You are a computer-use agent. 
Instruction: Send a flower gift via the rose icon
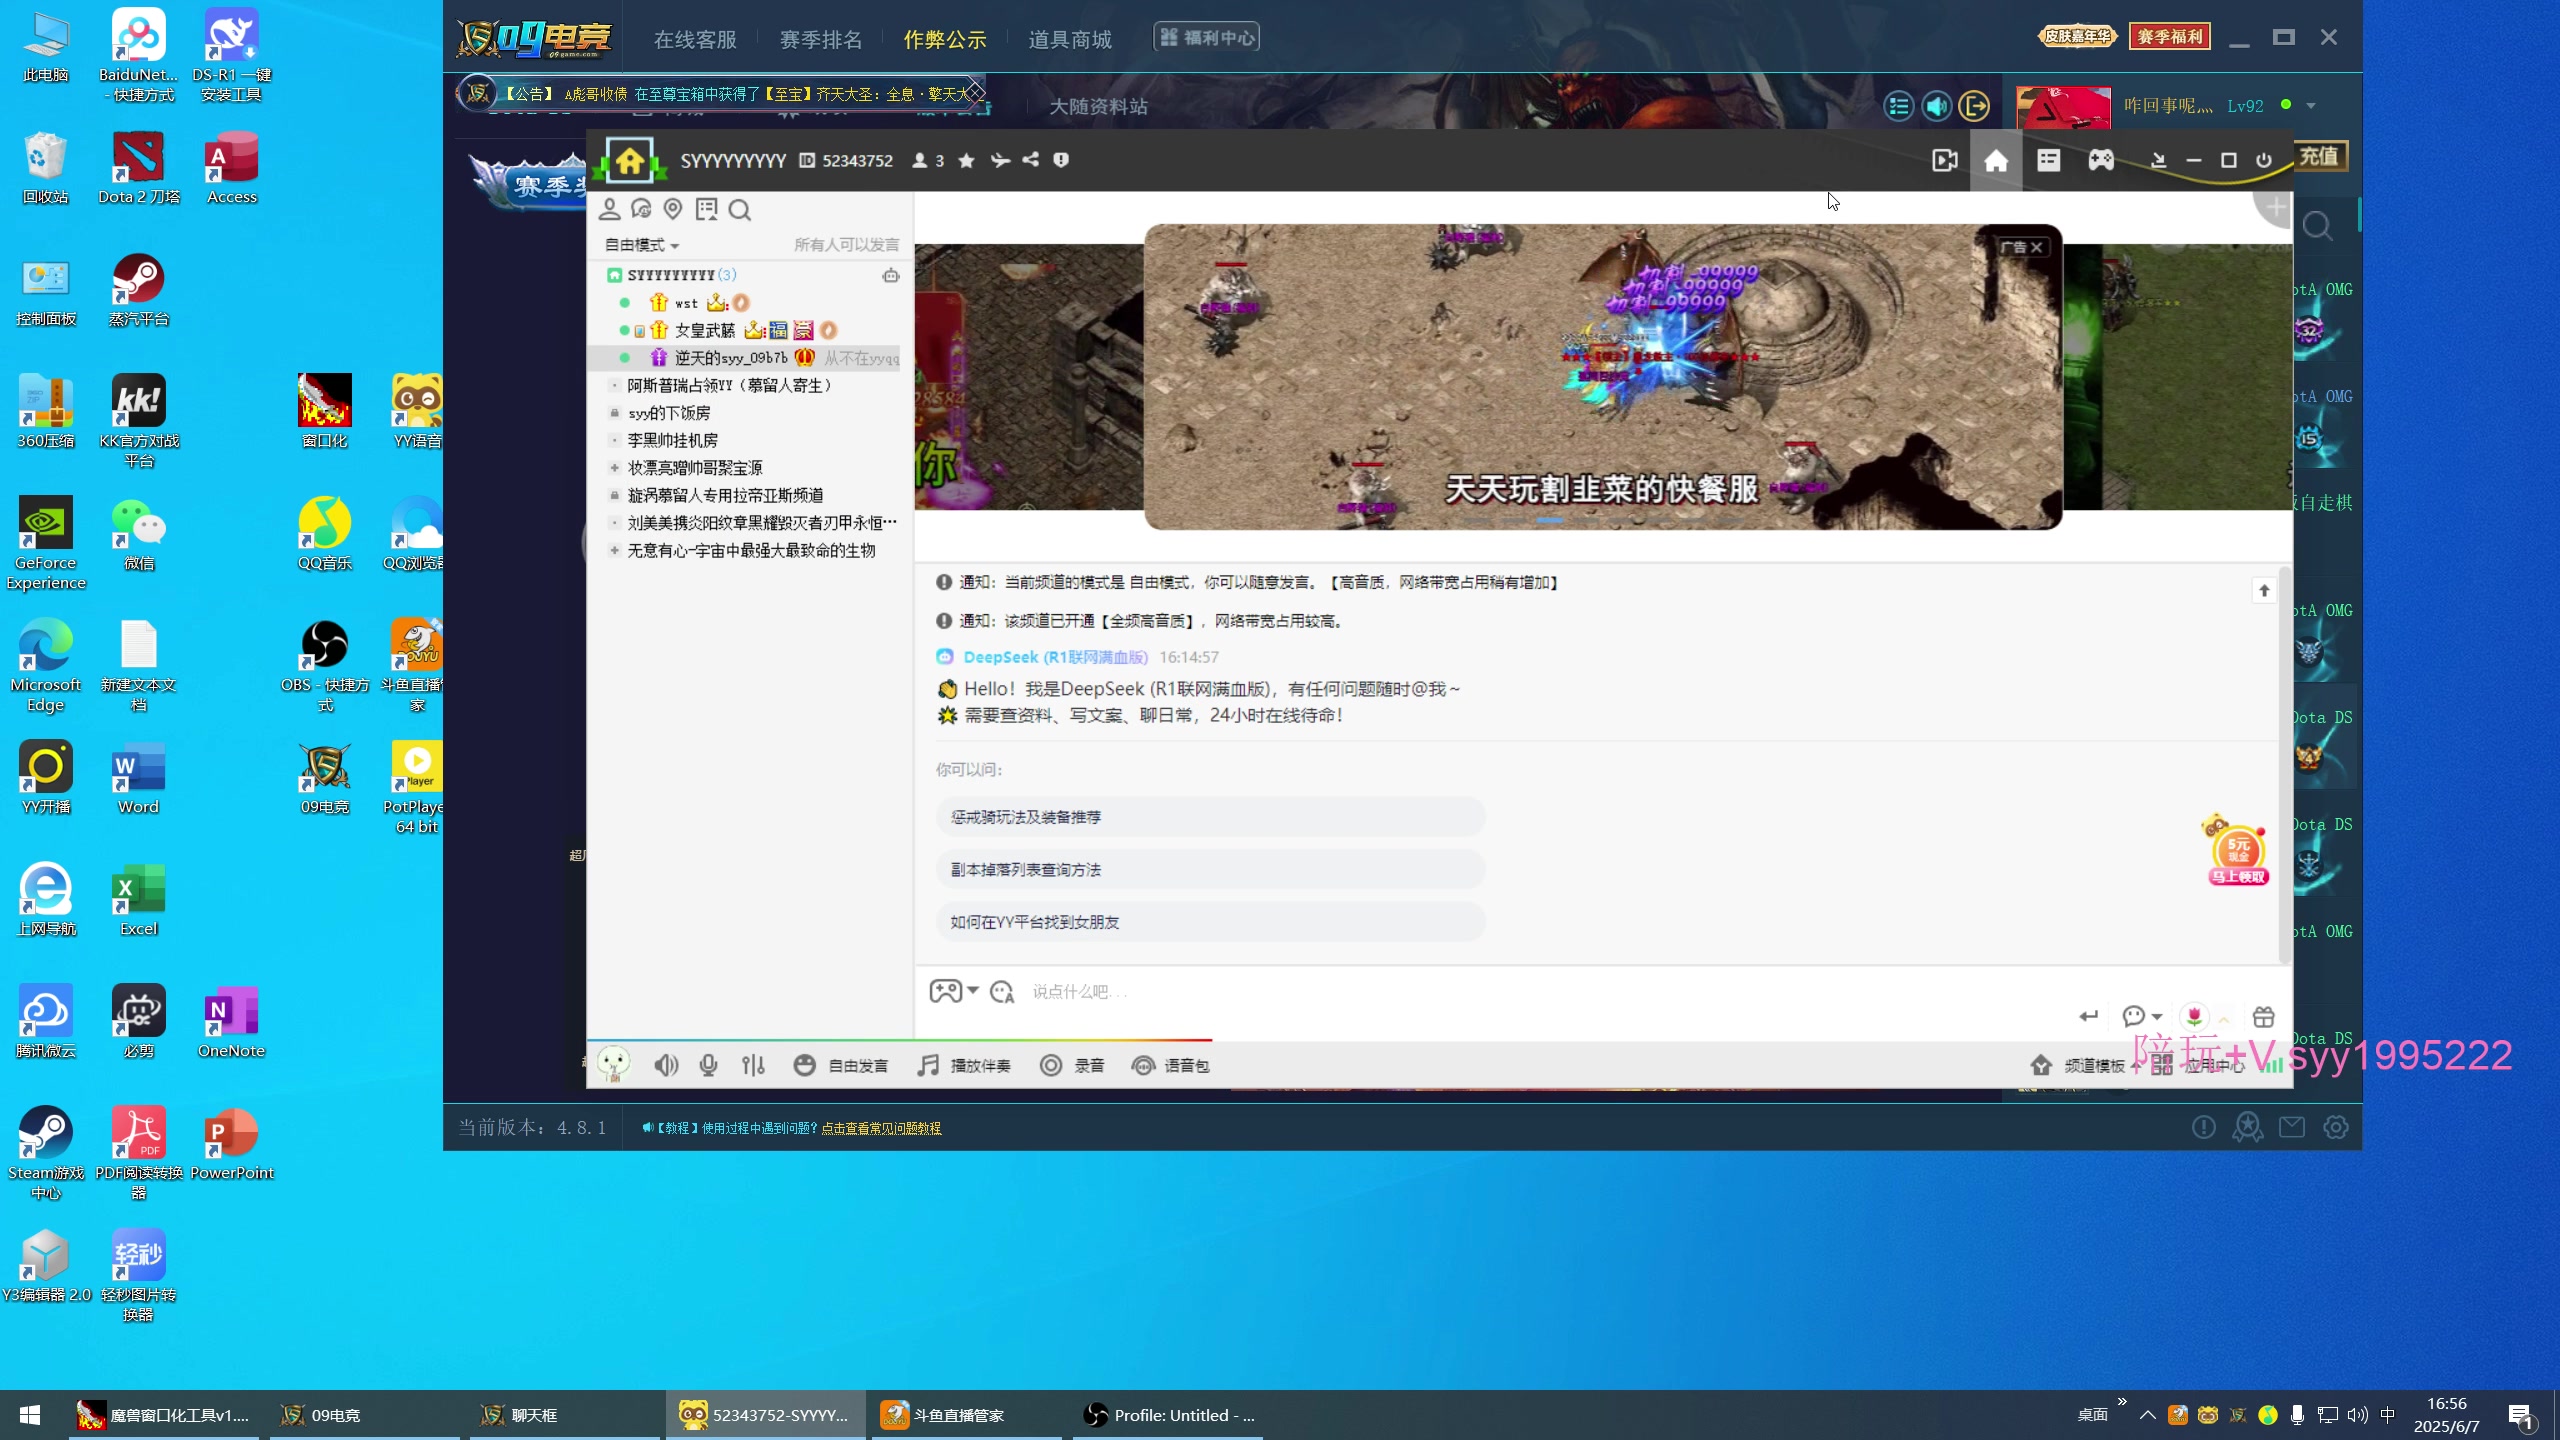point(2194,1016)
